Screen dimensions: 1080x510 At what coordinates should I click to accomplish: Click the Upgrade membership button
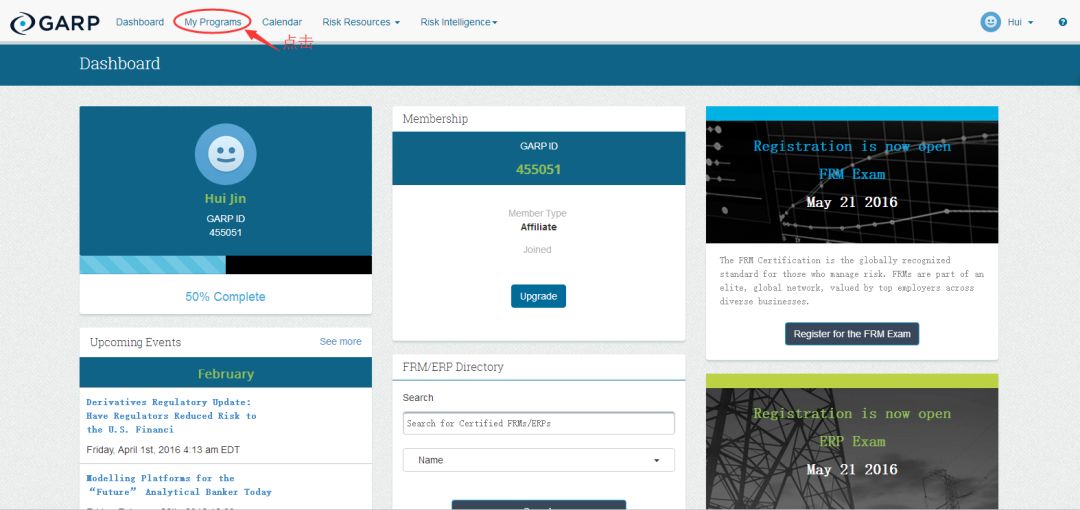539,296
